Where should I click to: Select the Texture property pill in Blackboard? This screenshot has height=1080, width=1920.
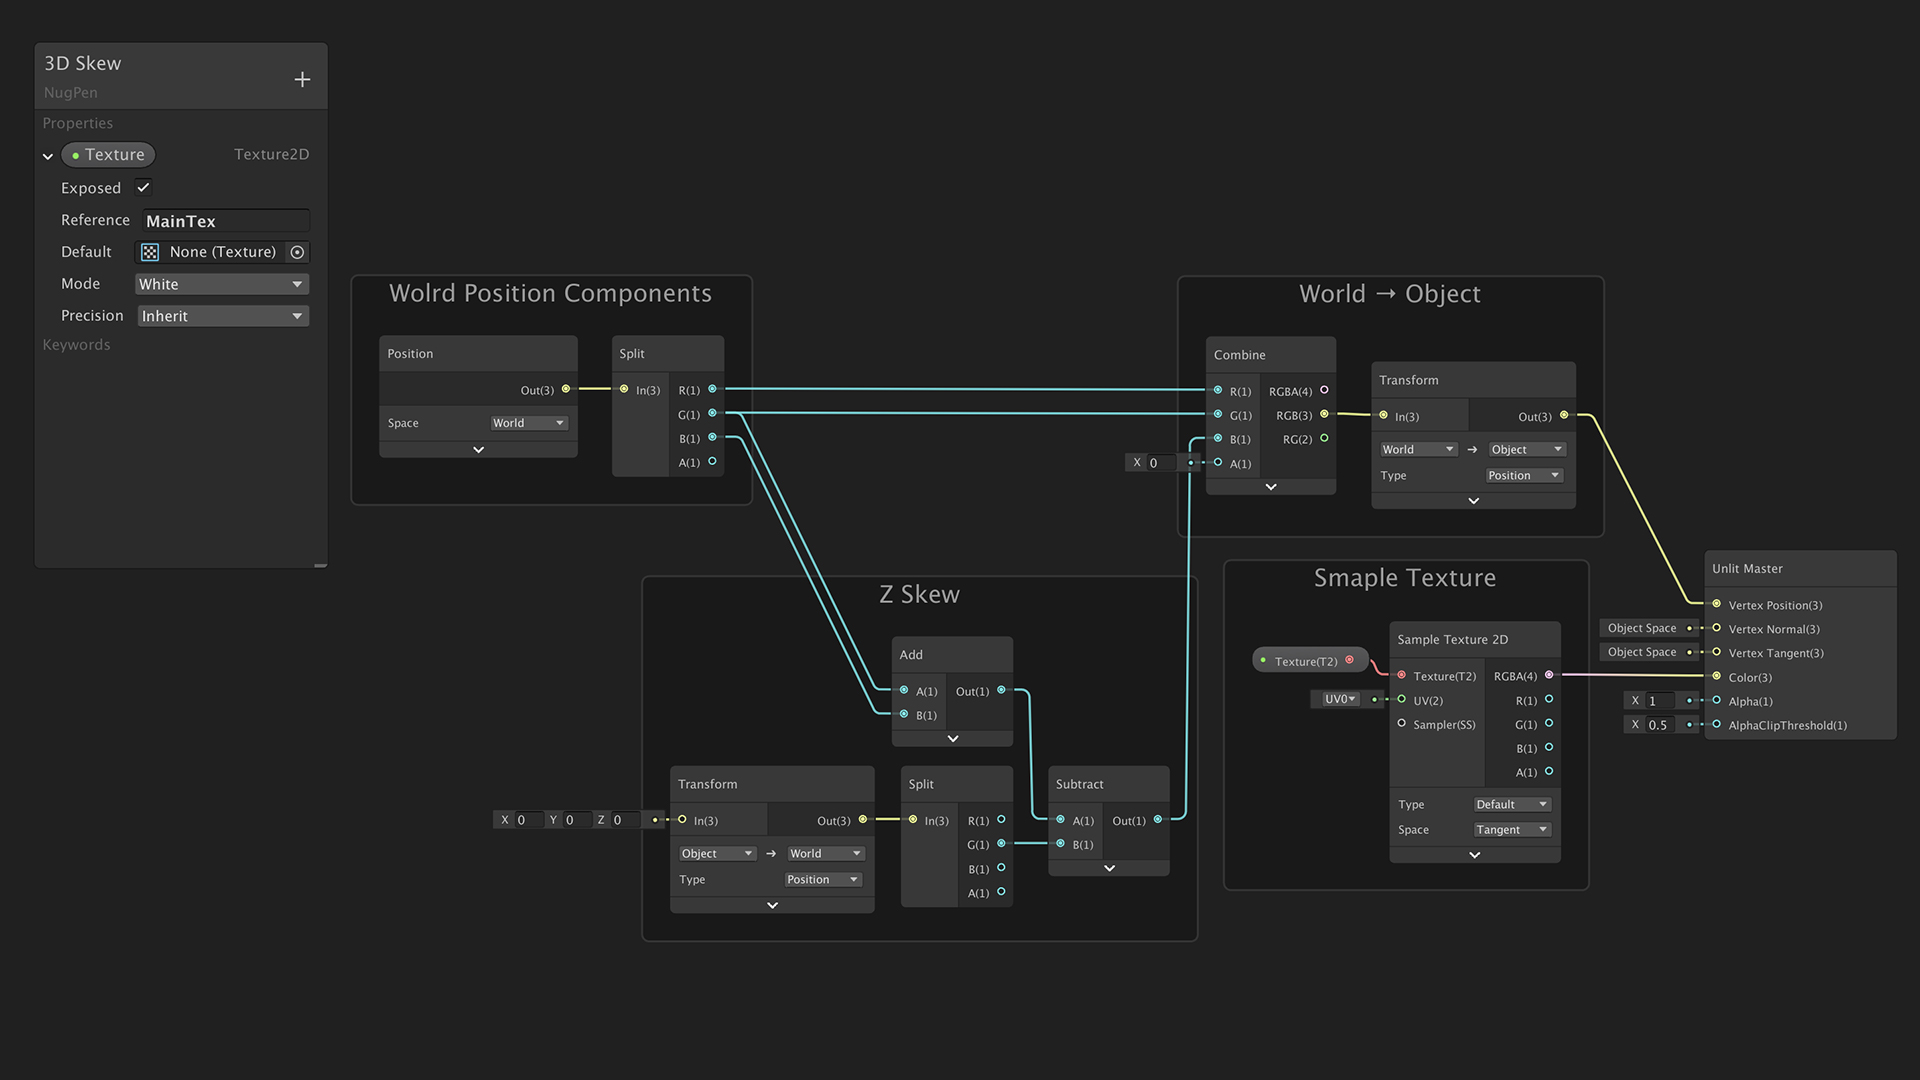[108, 154]
